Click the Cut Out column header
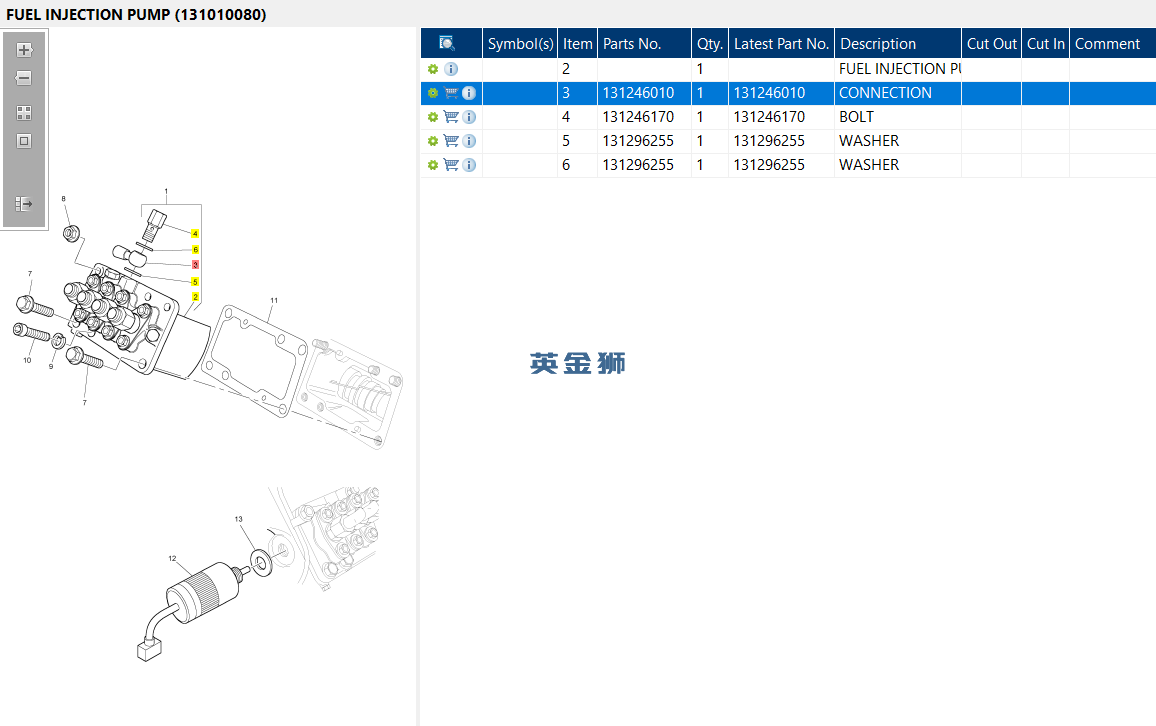Screen dimensions: 1156x726 click(x=992, y=43)
